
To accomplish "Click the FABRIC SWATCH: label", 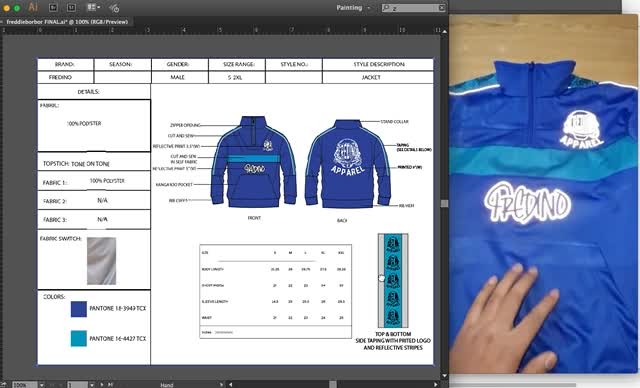I will (60, 238).
